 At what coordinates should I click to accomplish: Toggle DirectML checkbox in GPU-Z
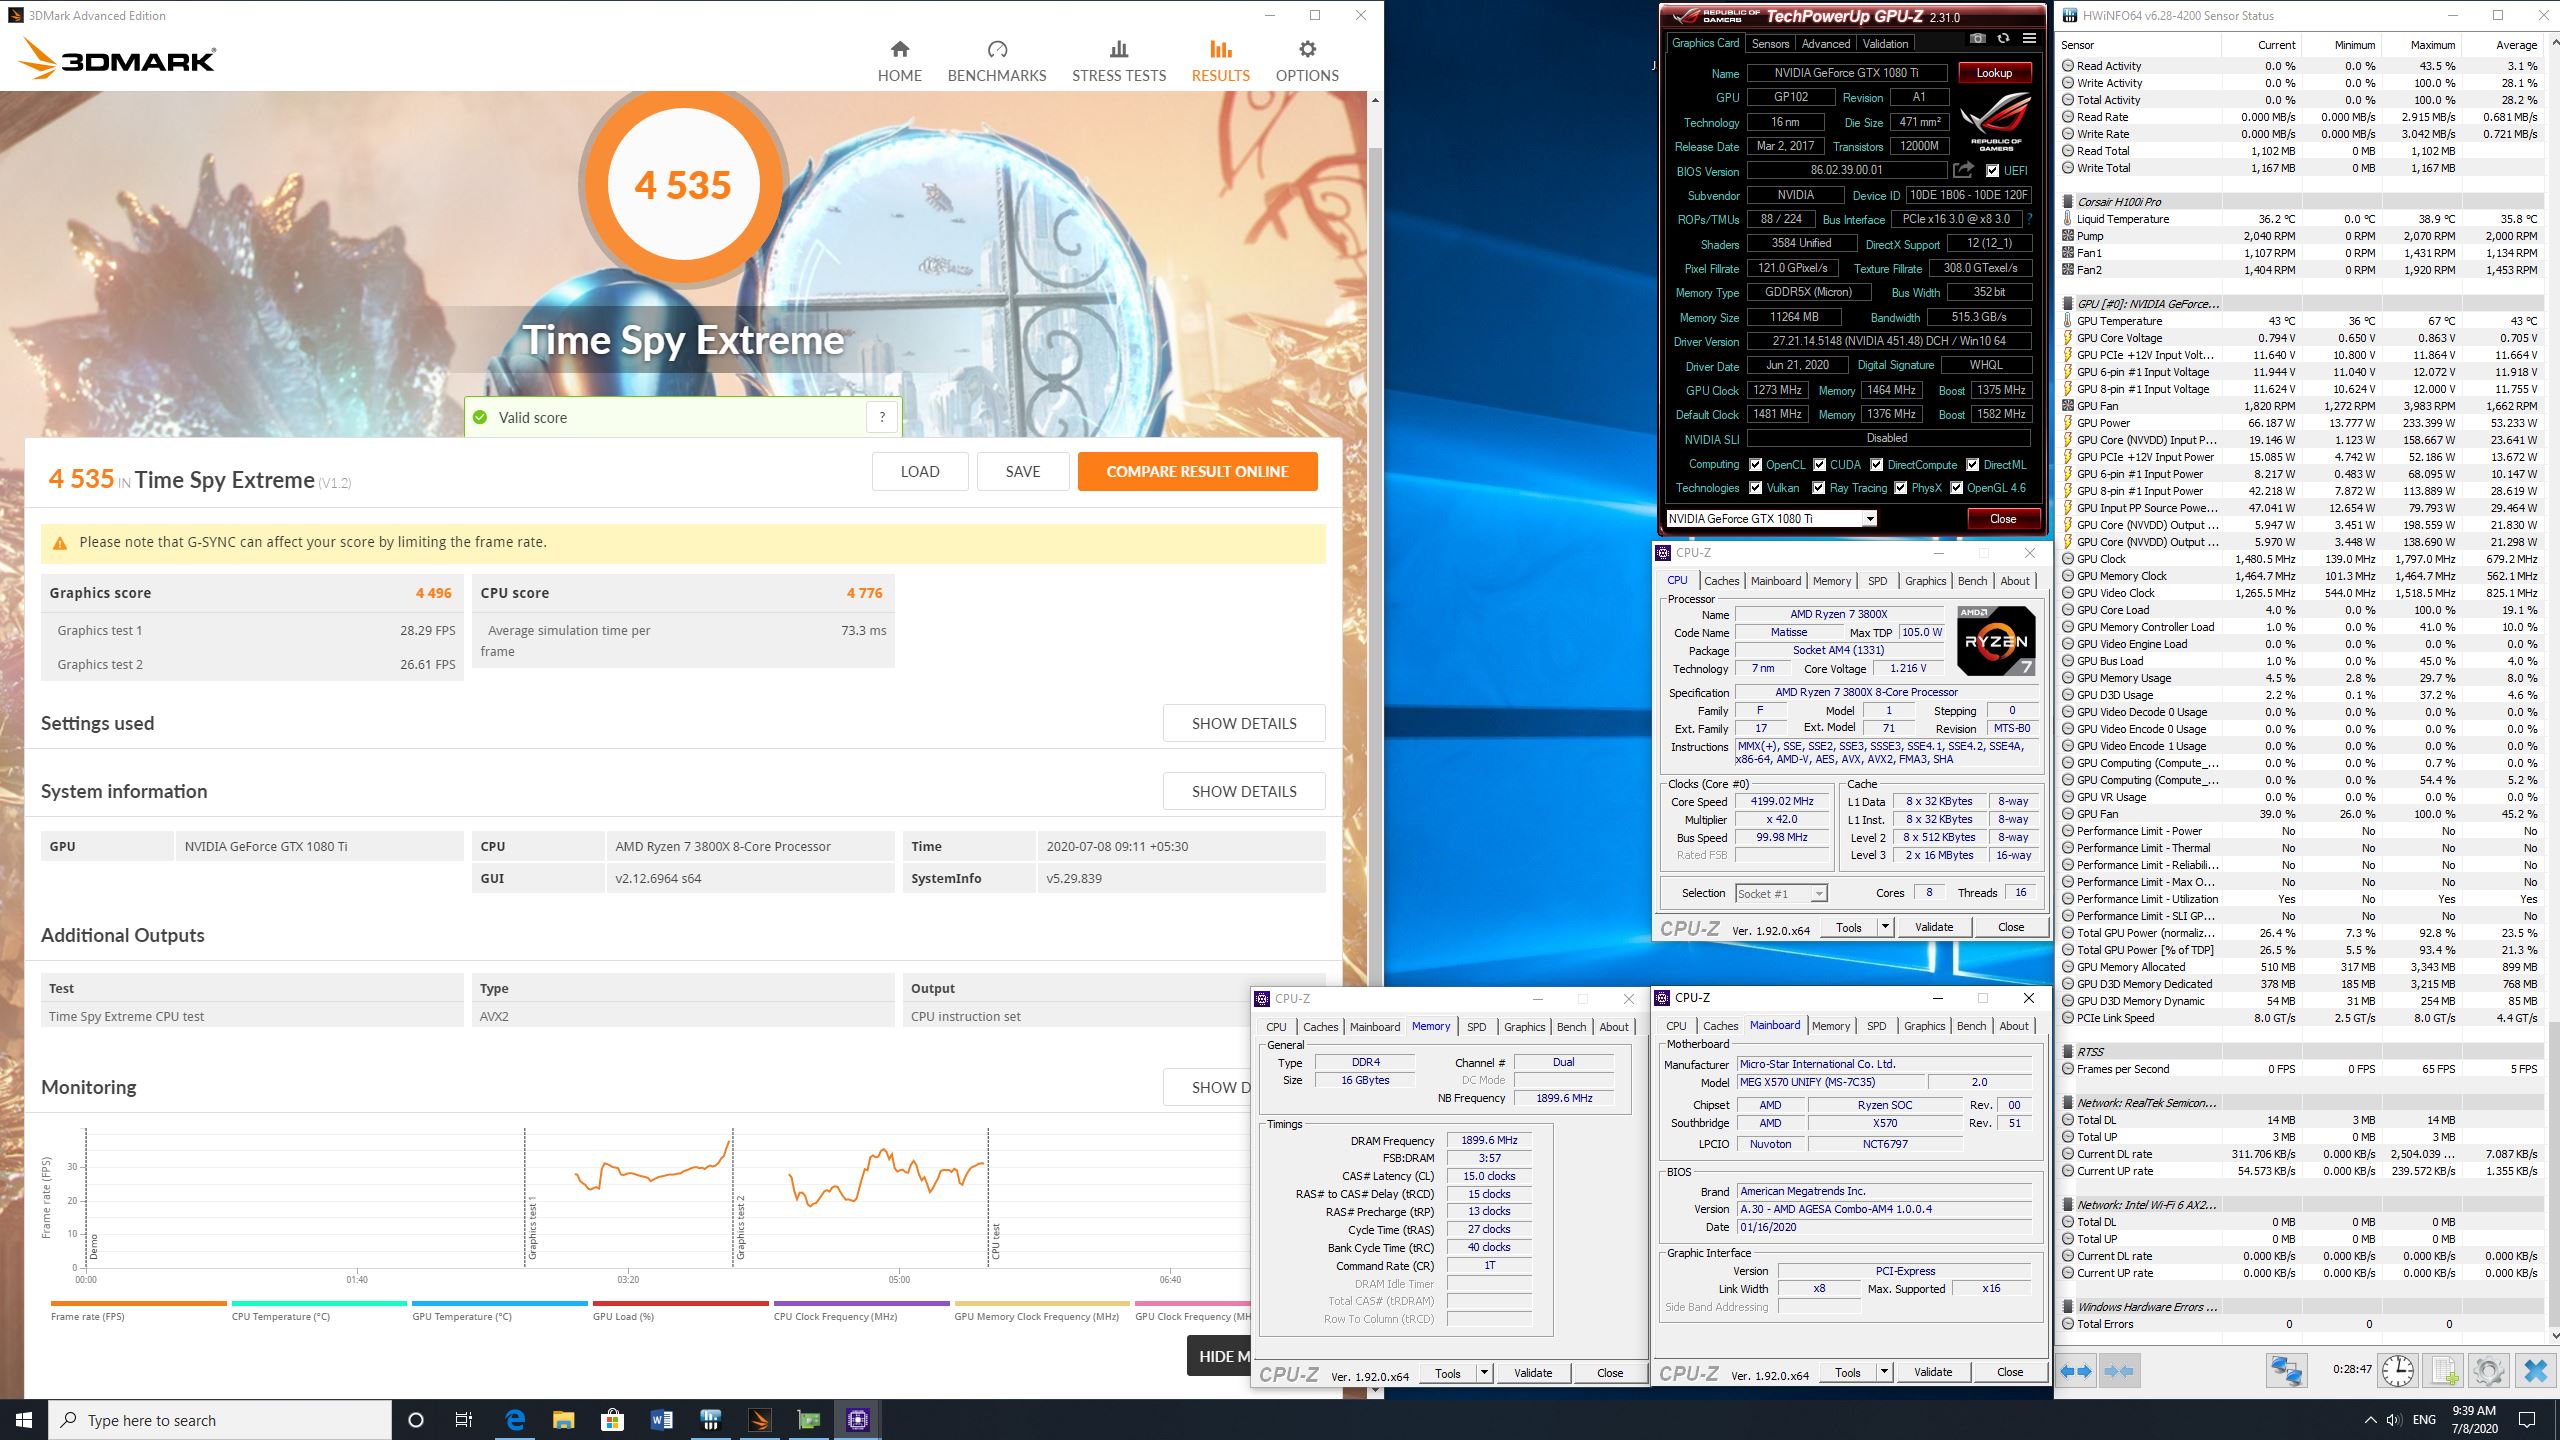pyautogui.click(x=1972, y=465)
